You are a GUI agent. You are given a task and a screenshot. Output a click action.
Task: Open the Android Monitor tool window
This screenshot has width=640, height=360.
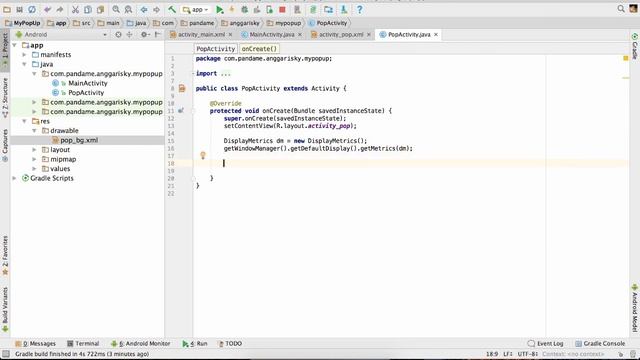pyautogui.click(x=140, y=344)
